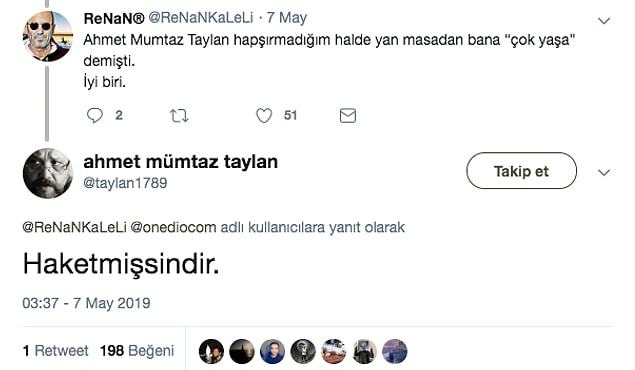Click the first liker avatar in the row
This screenshot has width=635, height=370.
point(211,351)
